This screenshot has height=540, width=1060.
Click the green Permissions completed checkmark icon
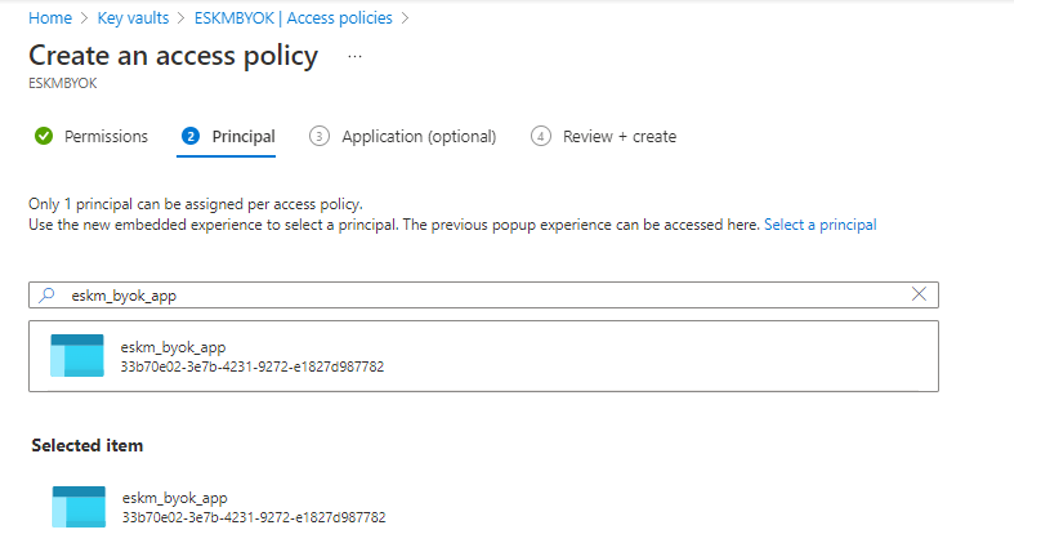[x=44, y=137]
